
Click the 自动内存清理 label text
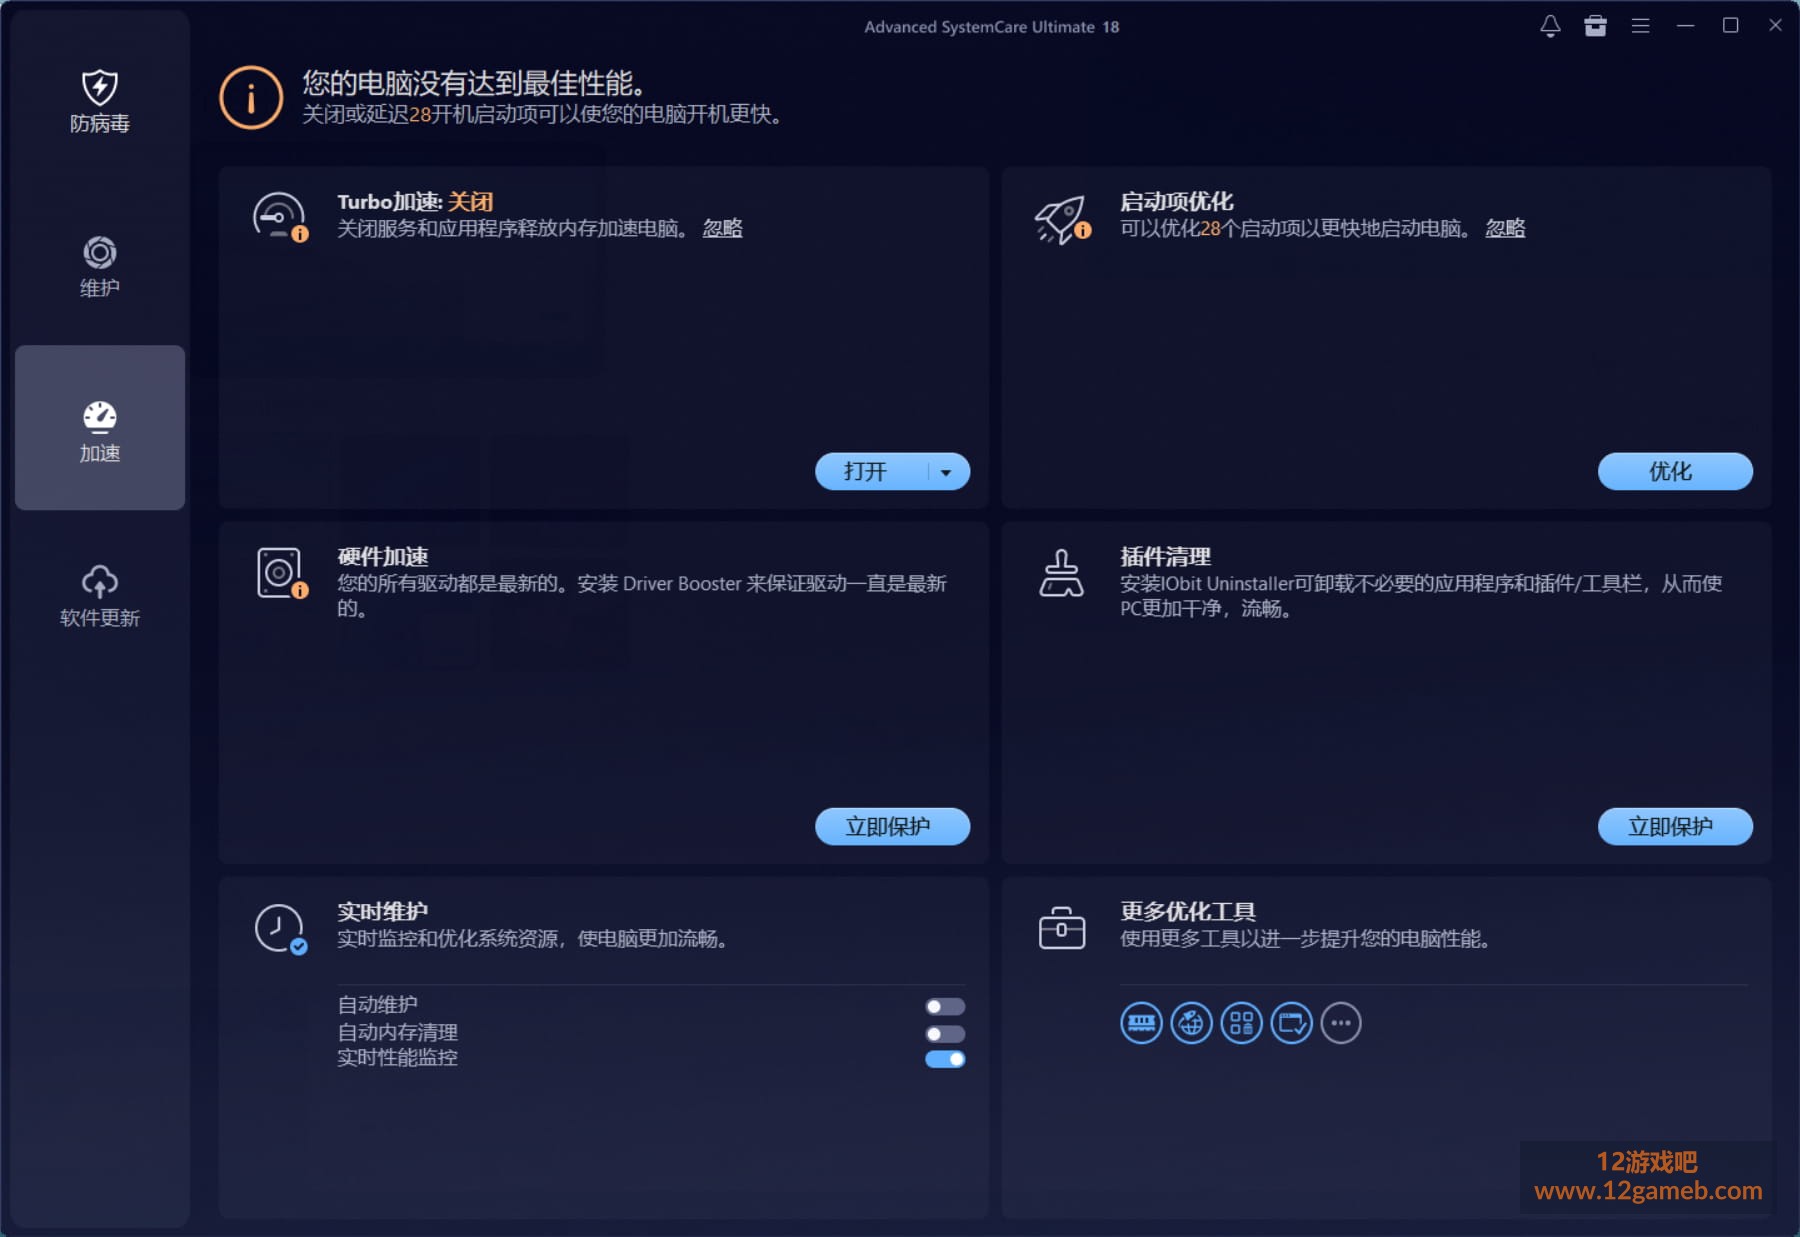398,1031
